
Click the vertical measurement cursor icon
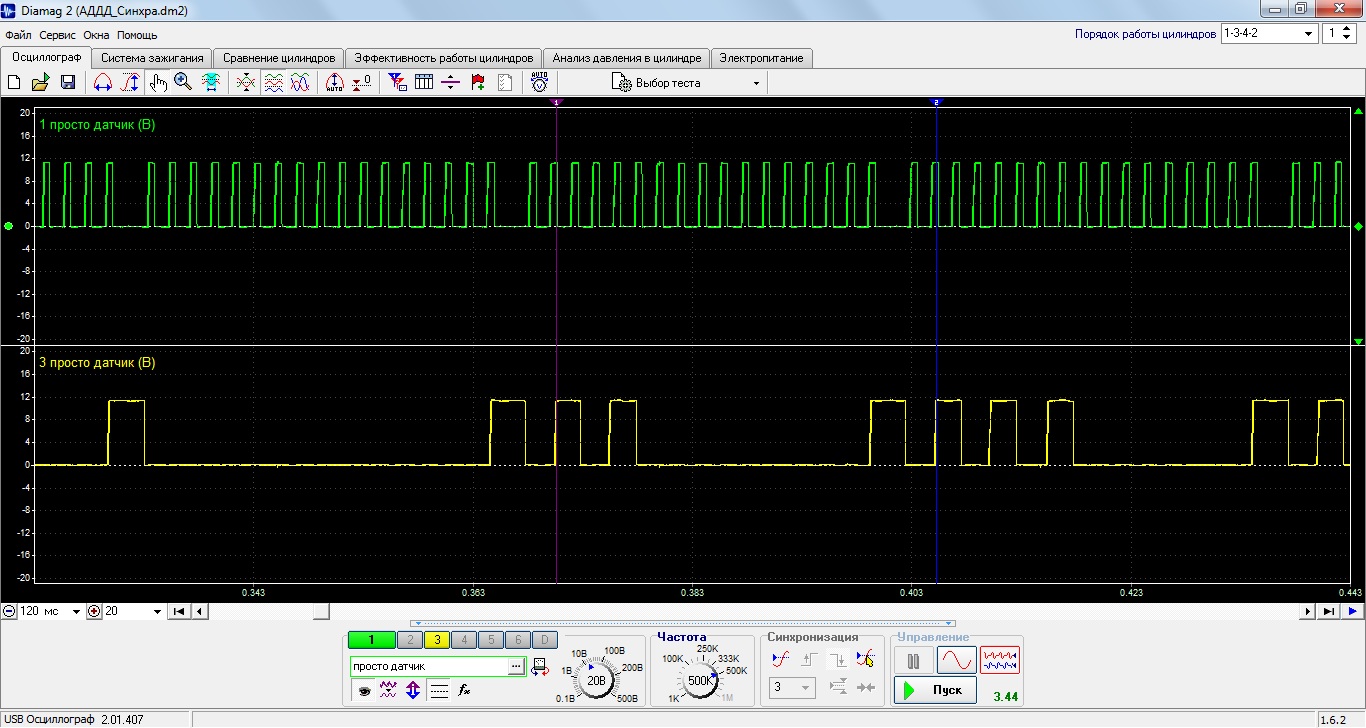click(x=130, y=83)
